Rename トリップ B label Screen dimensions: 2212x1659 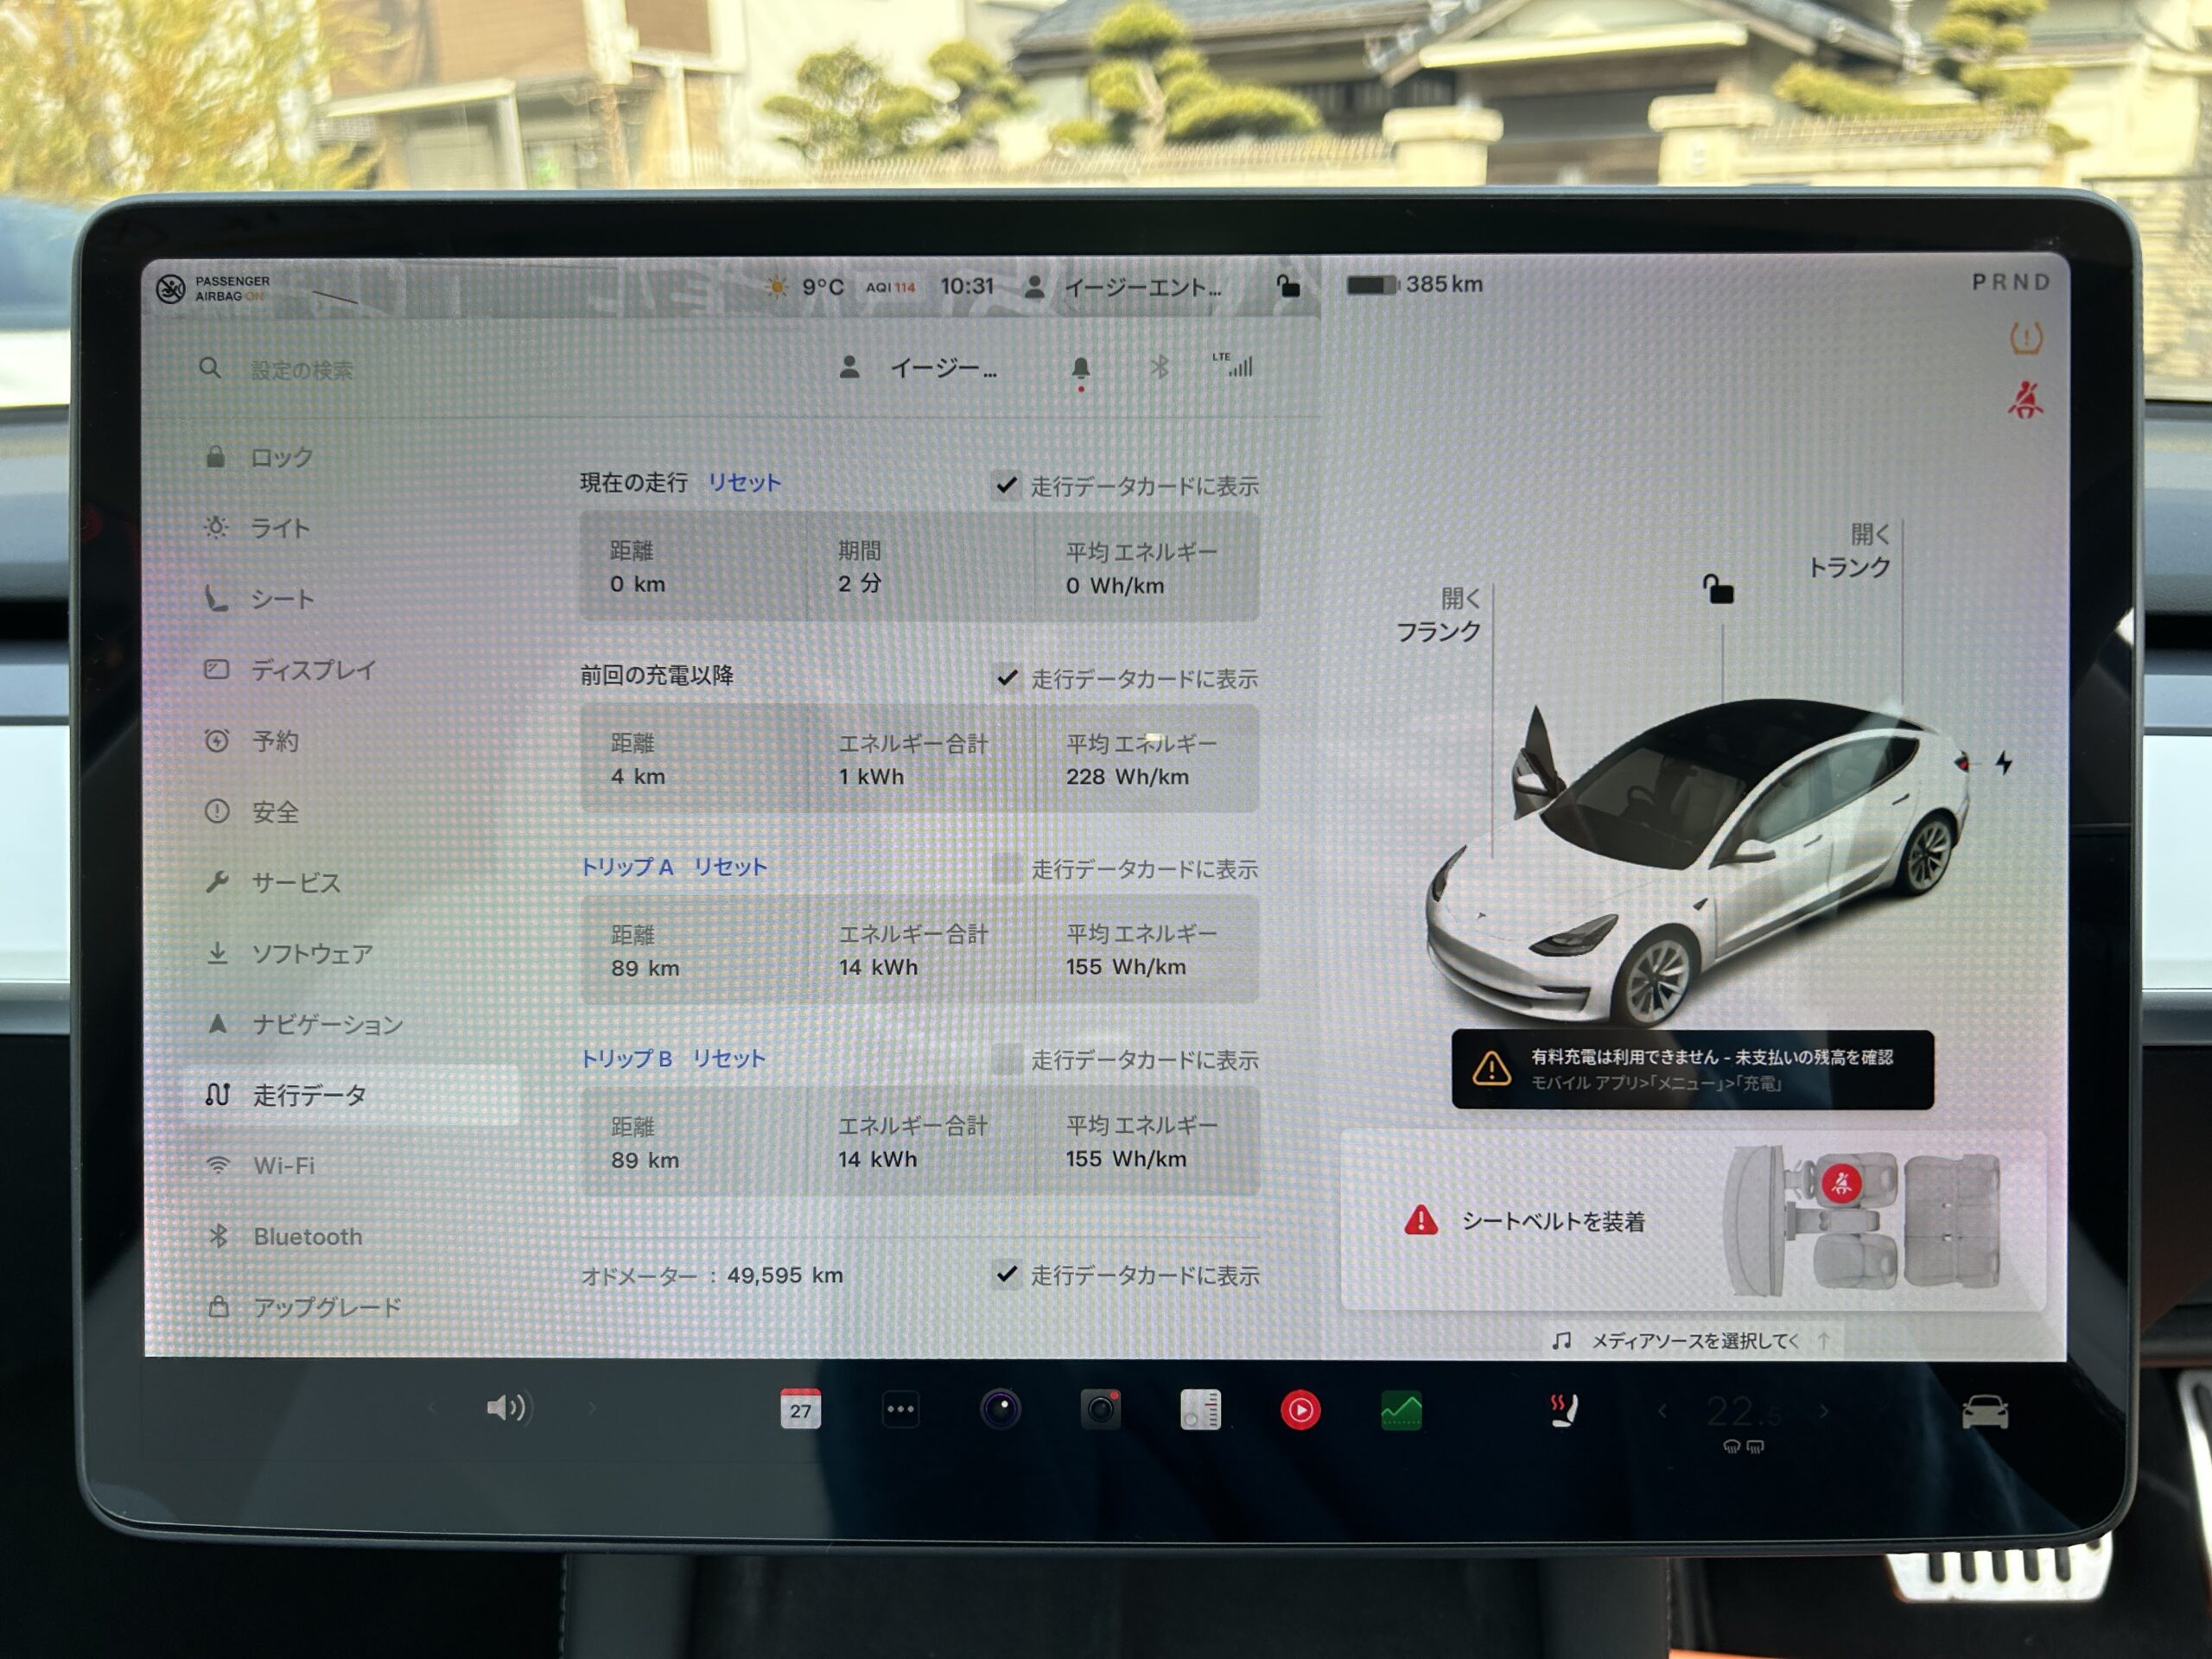click(x=626, y=1058)
